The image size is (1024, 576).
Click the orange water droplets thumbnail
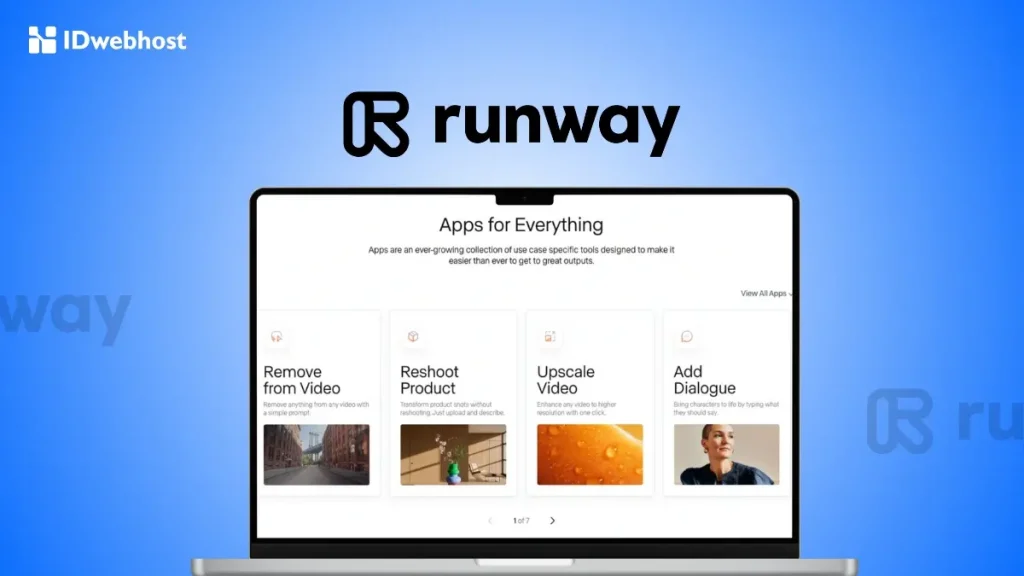[x=589, y=454]
